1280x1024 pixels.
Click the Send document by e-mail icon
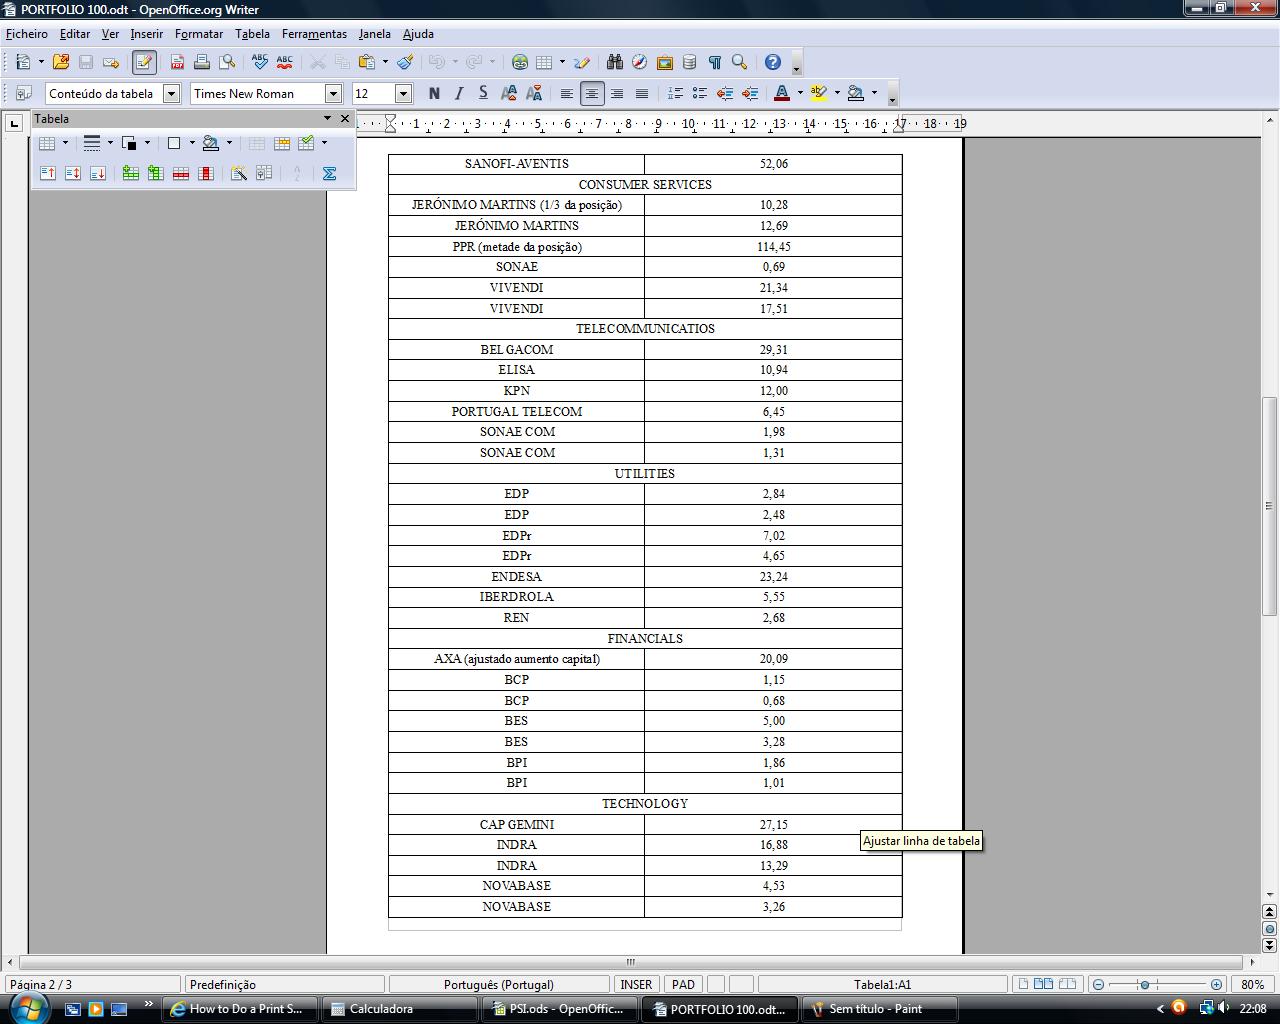tap(111, 62)
